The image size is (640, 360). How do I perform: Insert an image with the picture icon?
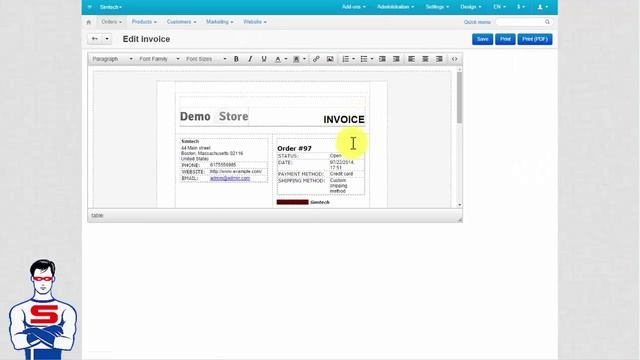[x=330, y=59]
